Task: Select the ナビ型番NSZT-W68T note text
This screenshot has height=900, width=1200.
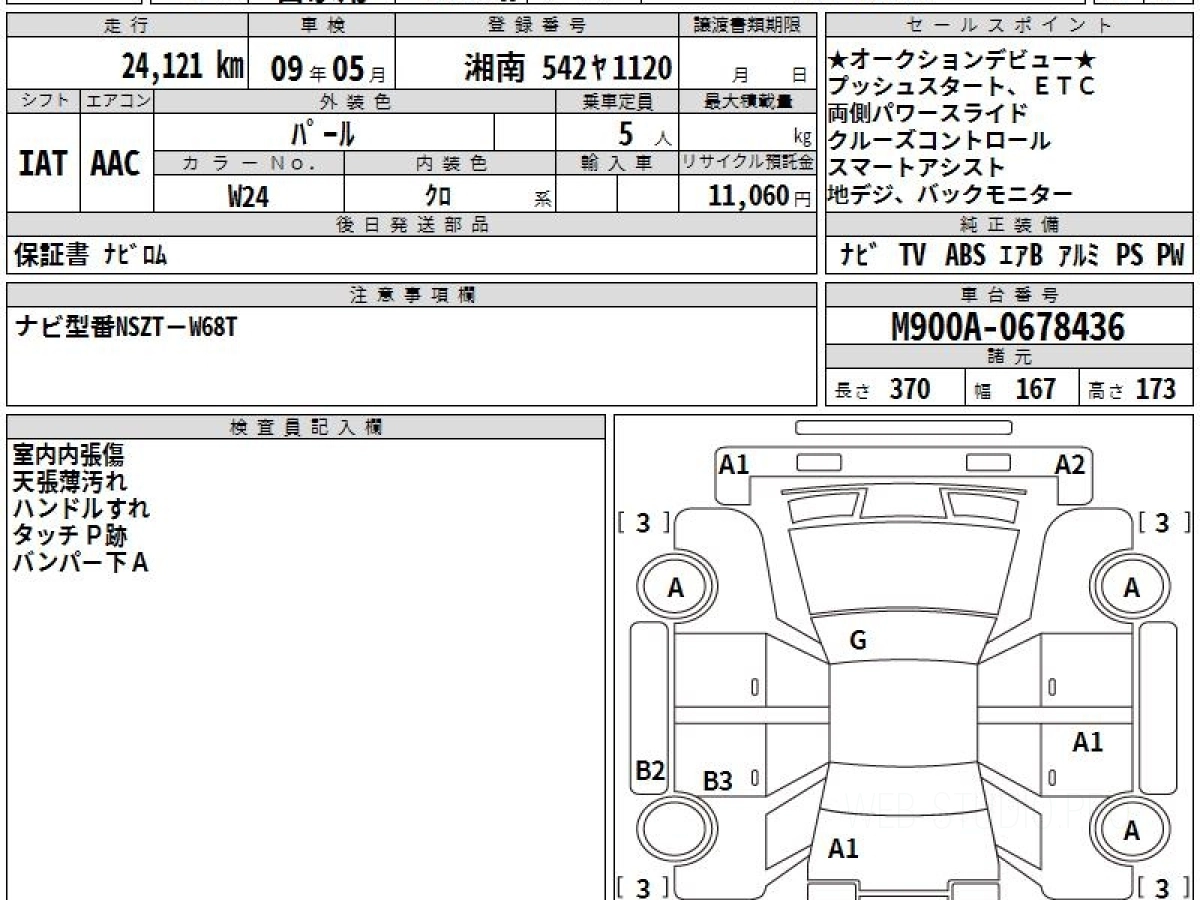Action: point(126,326)
